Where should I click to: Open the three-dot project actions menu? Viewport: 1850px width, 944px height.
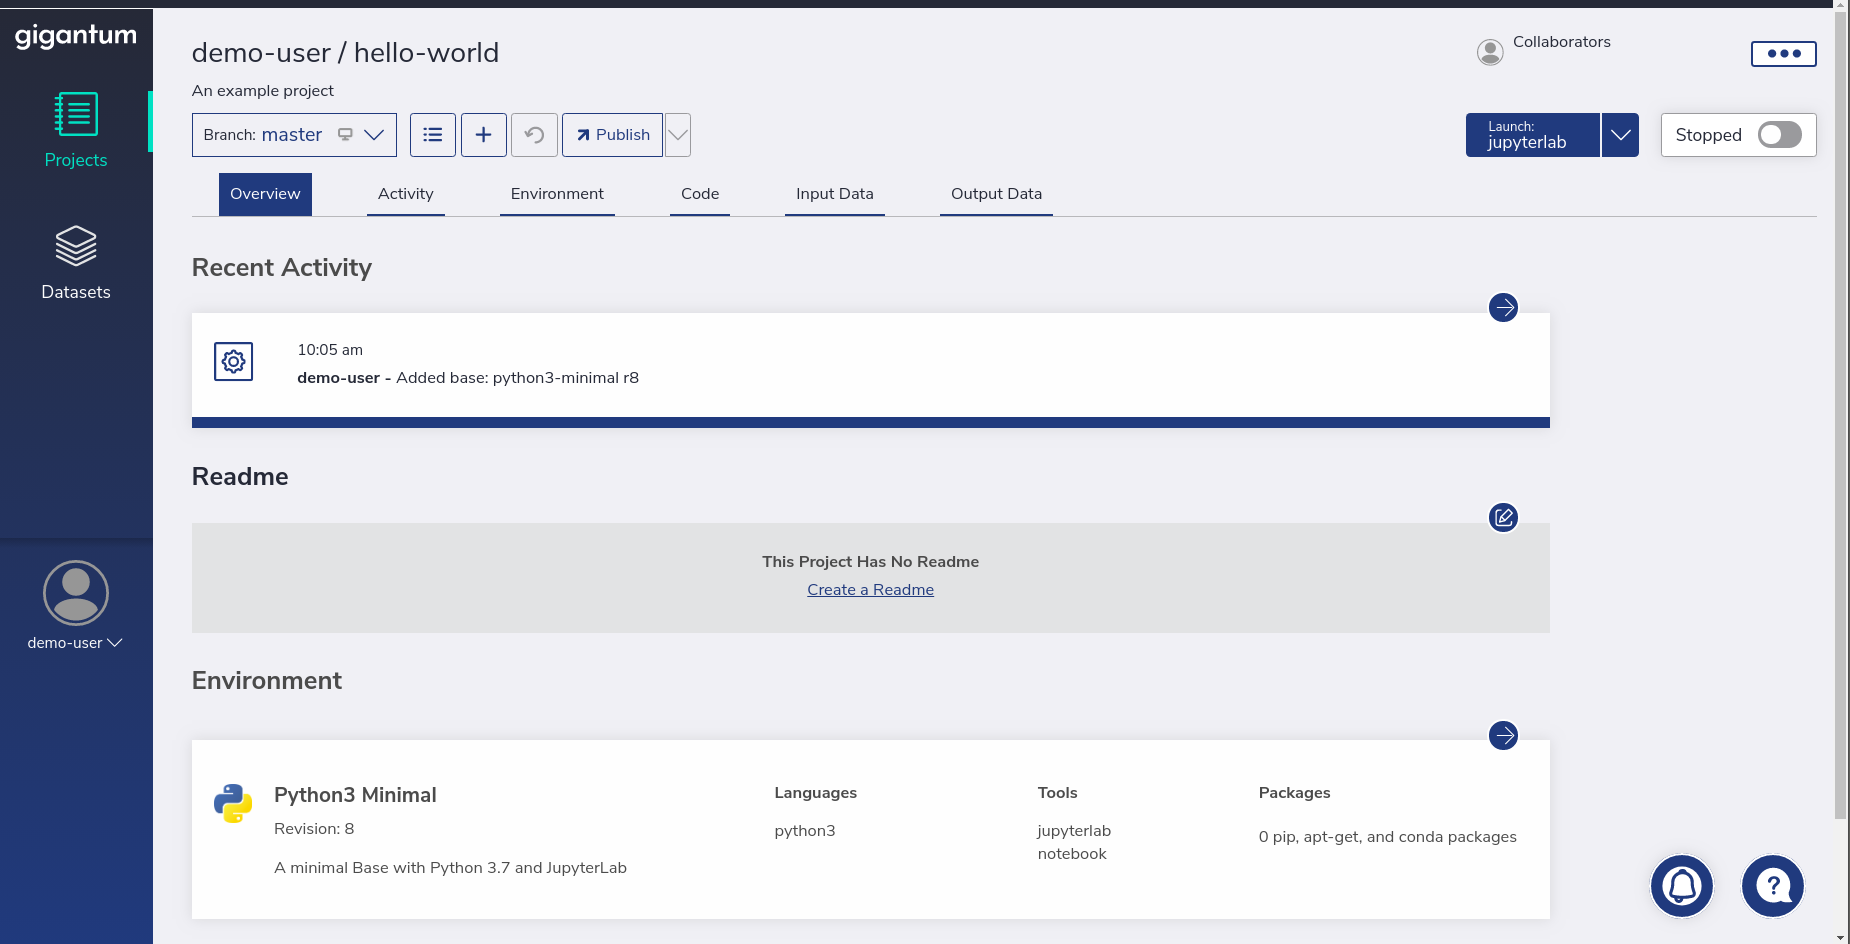[1784, 54]
